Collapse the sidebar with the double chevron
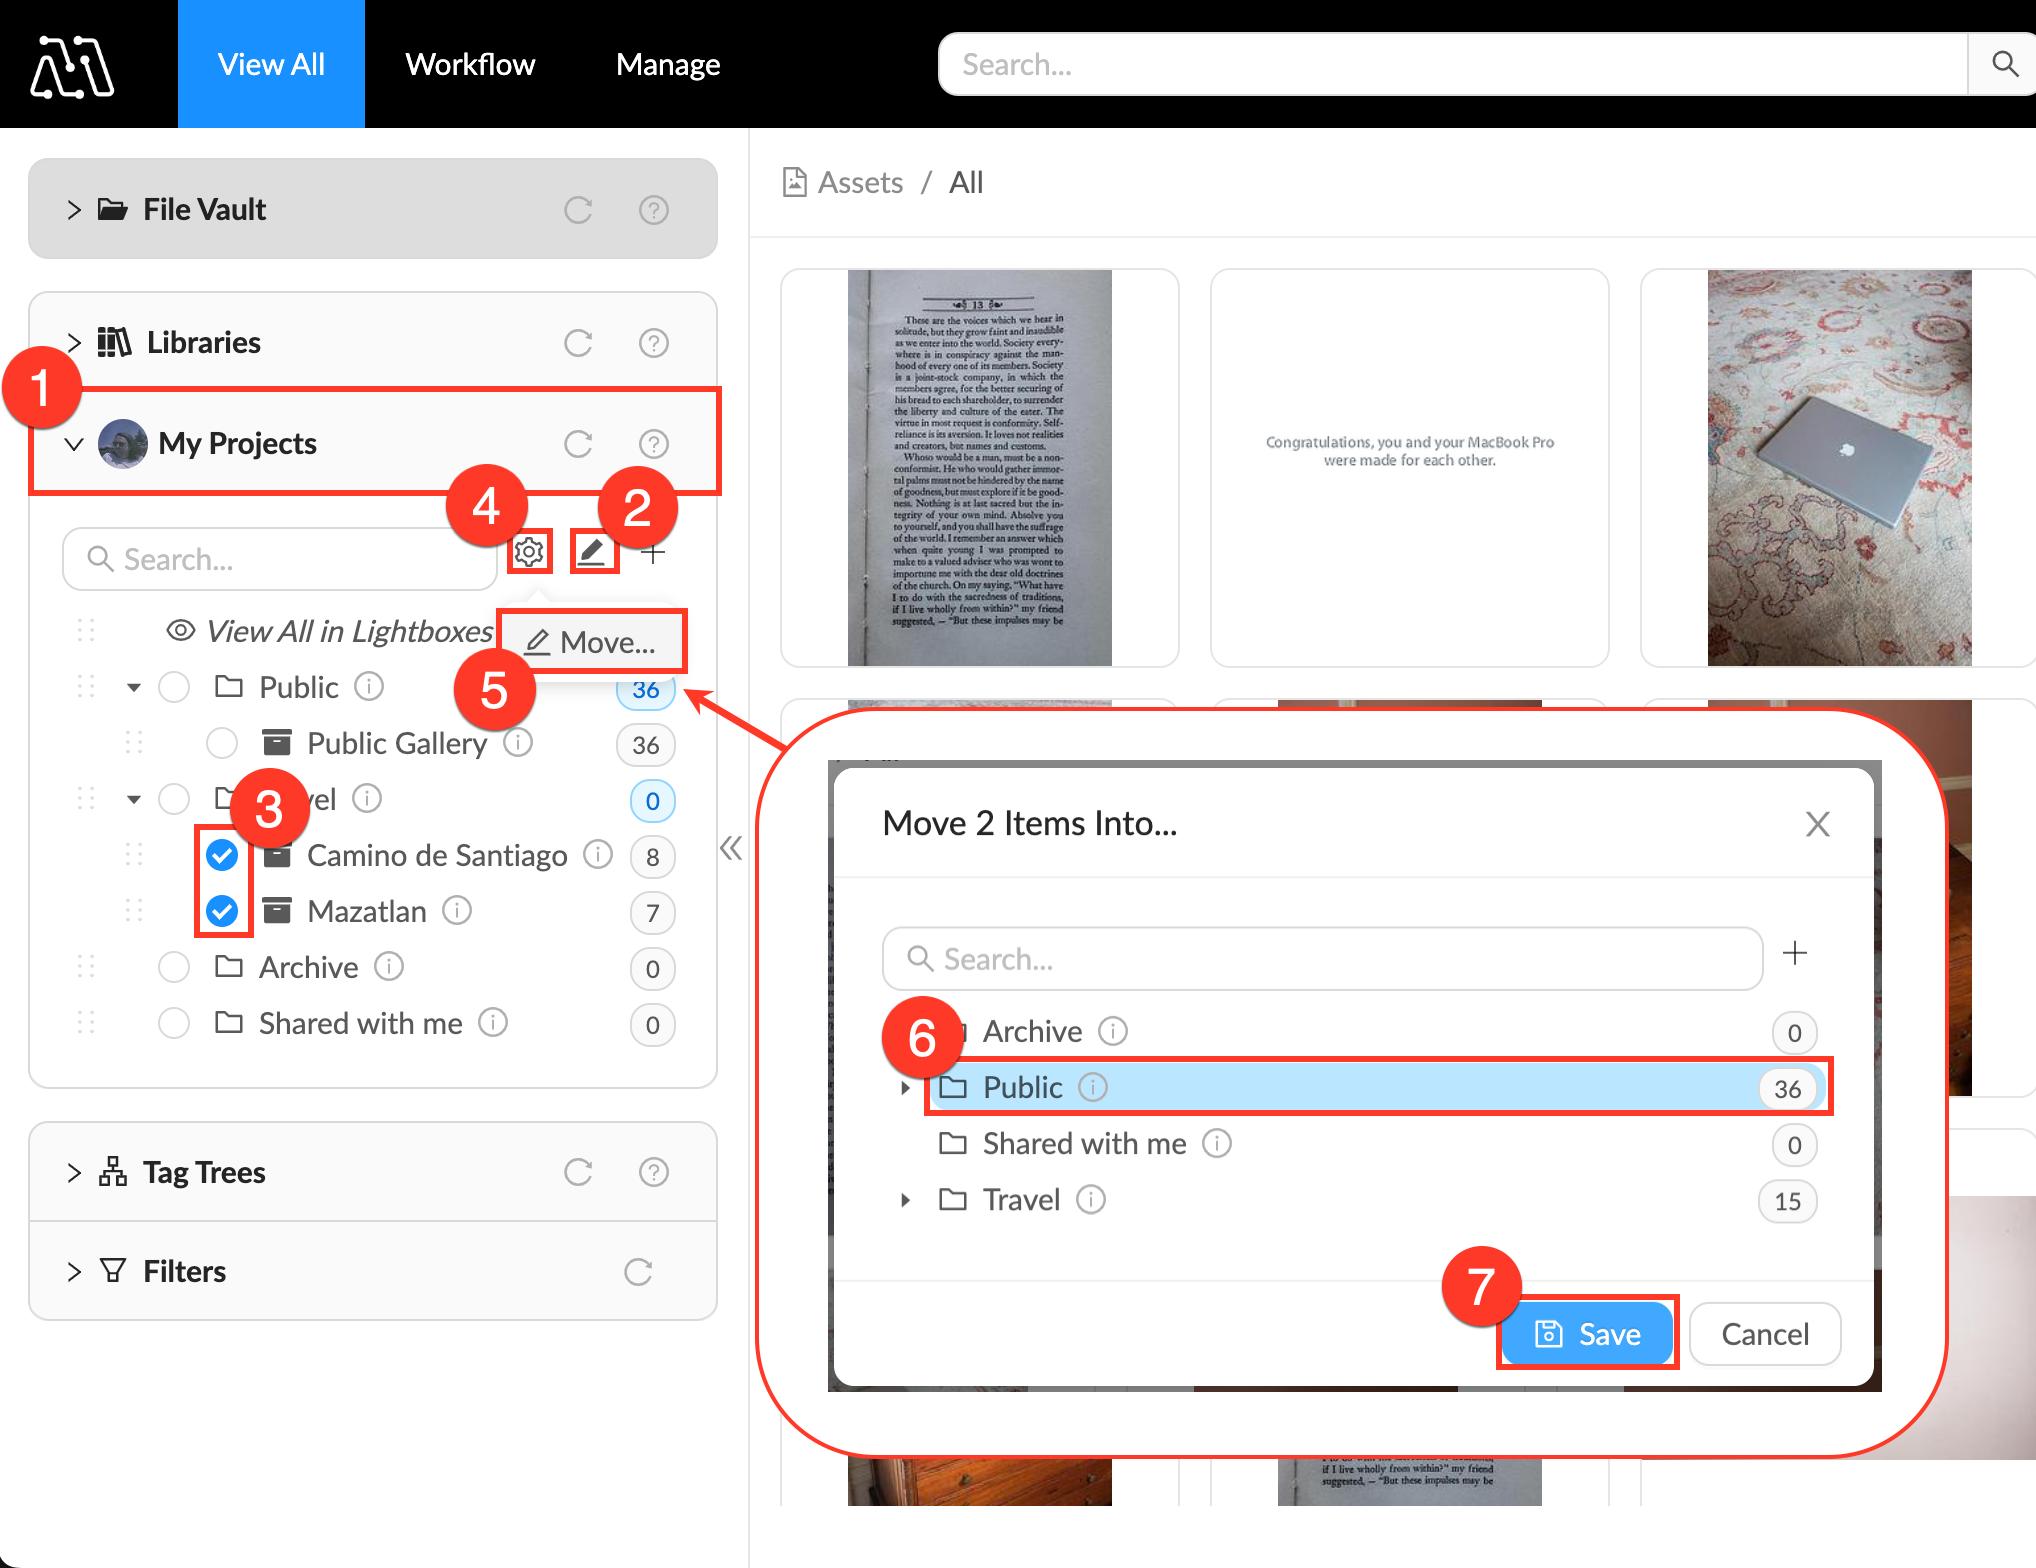 click(x=731, y=849)
